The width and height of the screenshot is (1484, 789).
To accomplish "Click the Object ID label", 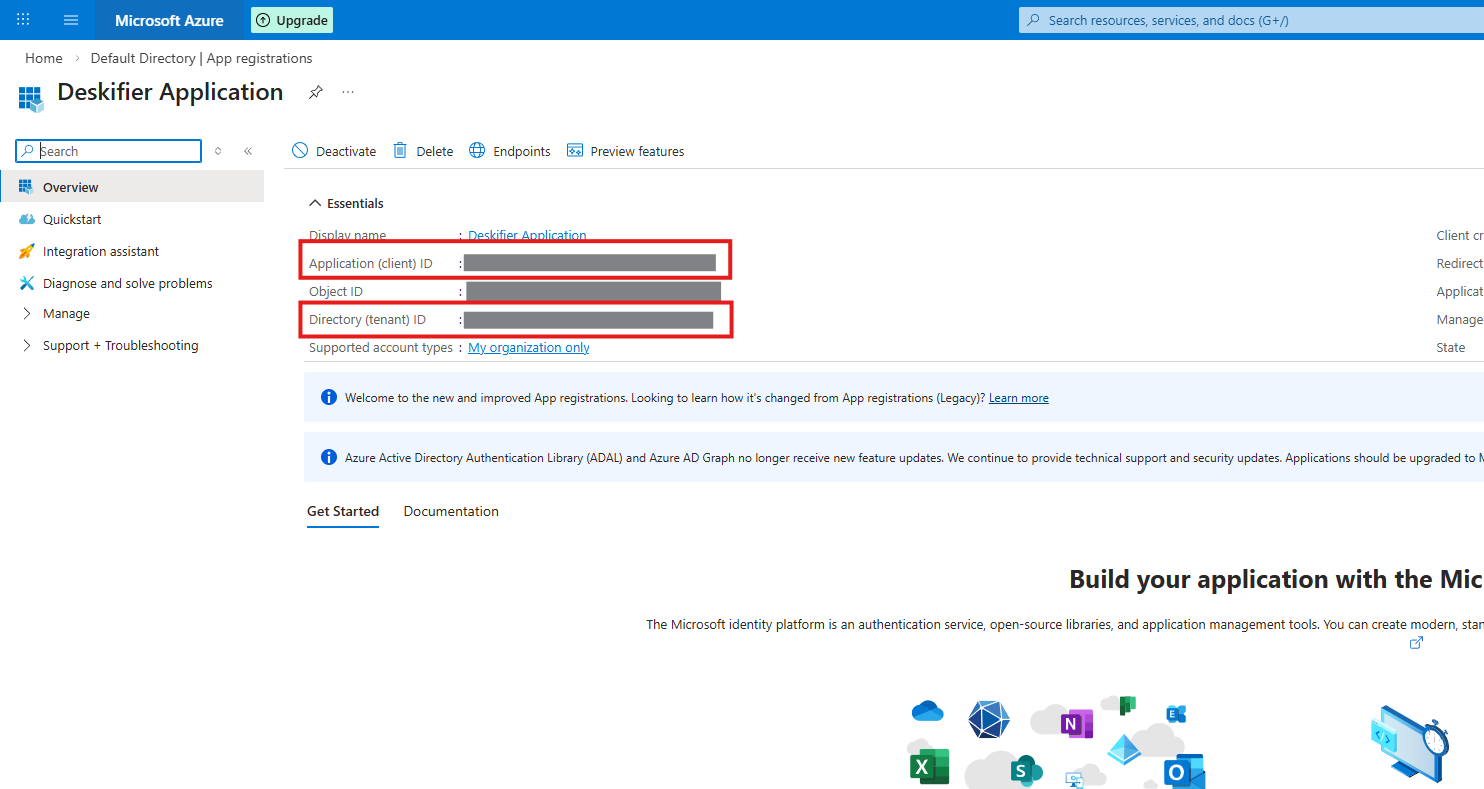I will coord(336,291).
